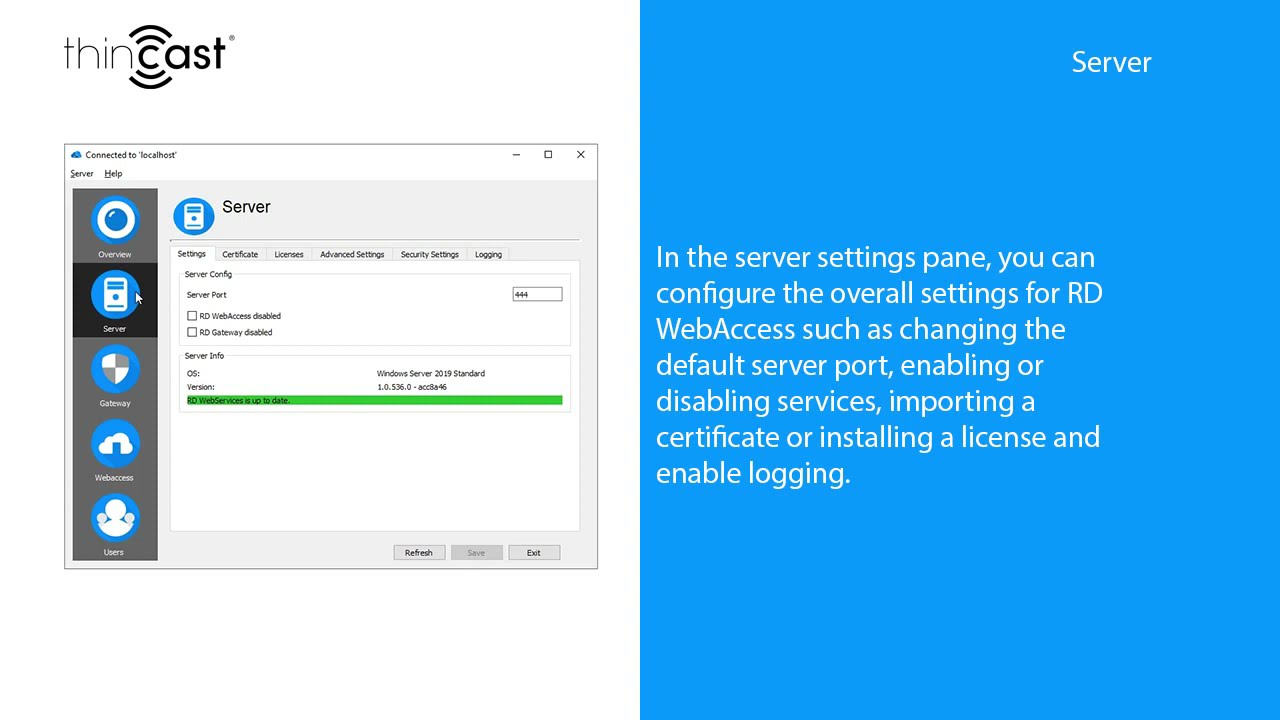
Task: Click the Connected to 'localhost' title
Action: point(131,155)
